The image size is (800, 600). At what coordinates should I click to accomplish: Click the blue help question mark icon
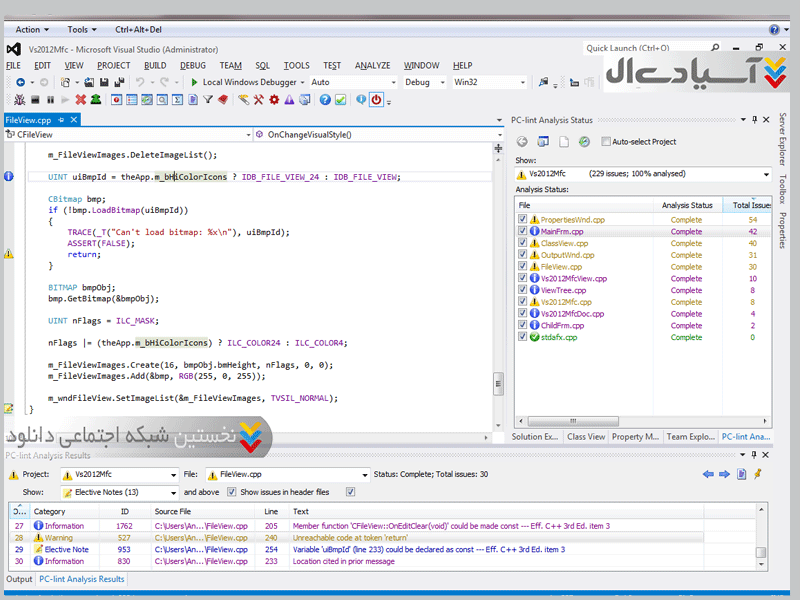pos(325,100)
